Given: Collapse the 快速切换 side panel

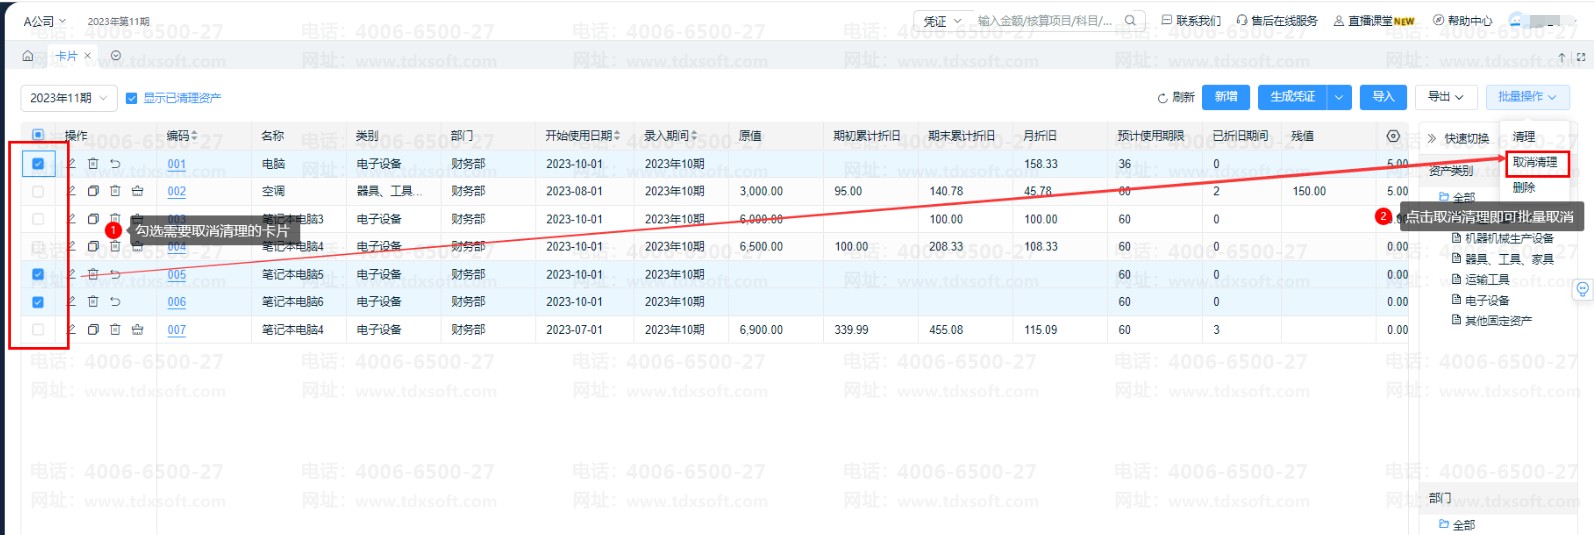Looking at the screenshot, I should click(x=1432, y=138).
